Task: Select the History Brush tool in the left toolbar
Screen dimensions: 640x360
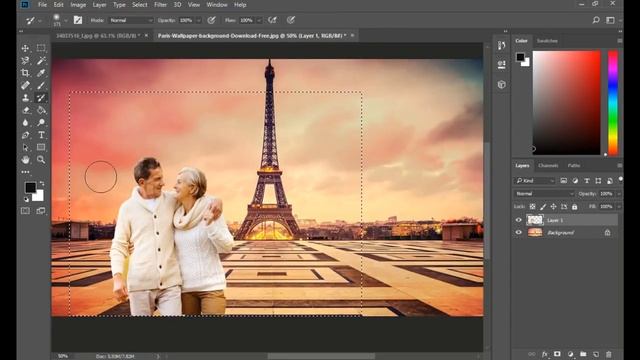Action: 41,98
